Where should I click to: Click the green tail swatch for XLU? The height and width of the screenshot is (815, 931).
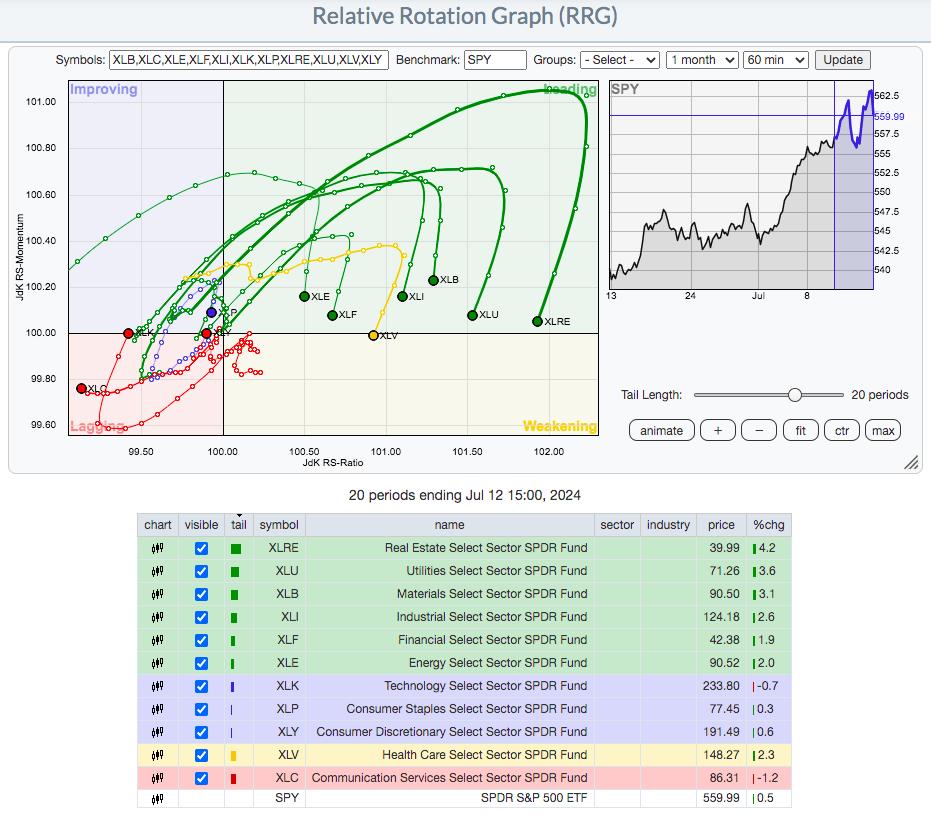[235, 571]
